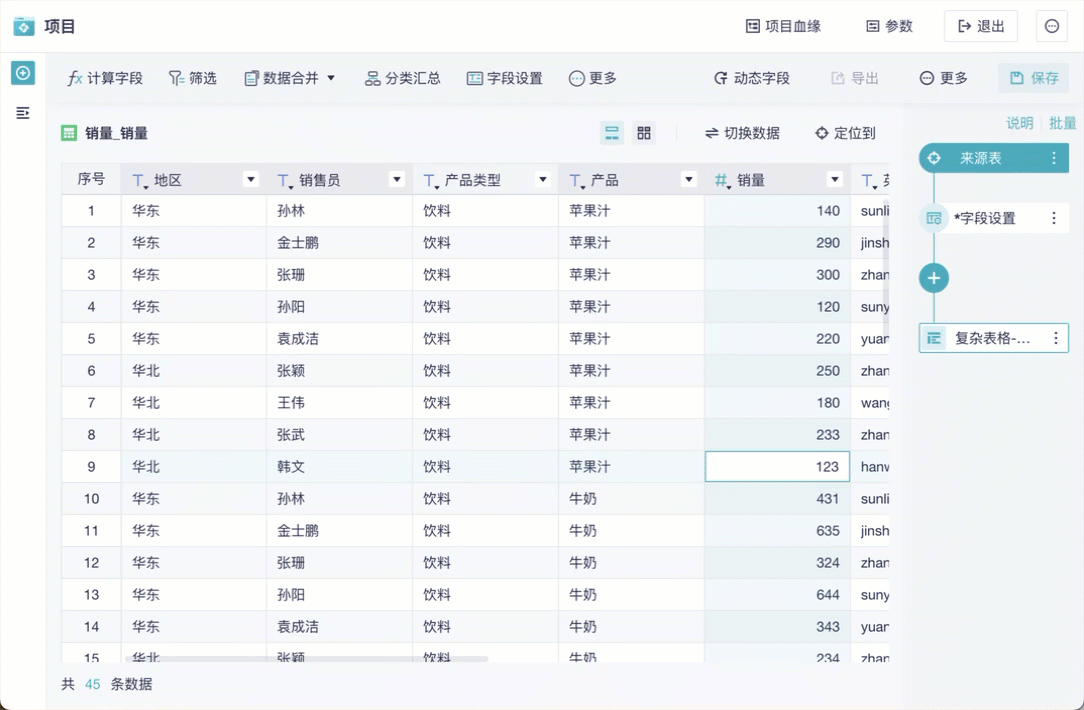Screen dimensions: 1084x710
Task: Click the 销量 numeric type icon in header
Action: click(722, 180)
